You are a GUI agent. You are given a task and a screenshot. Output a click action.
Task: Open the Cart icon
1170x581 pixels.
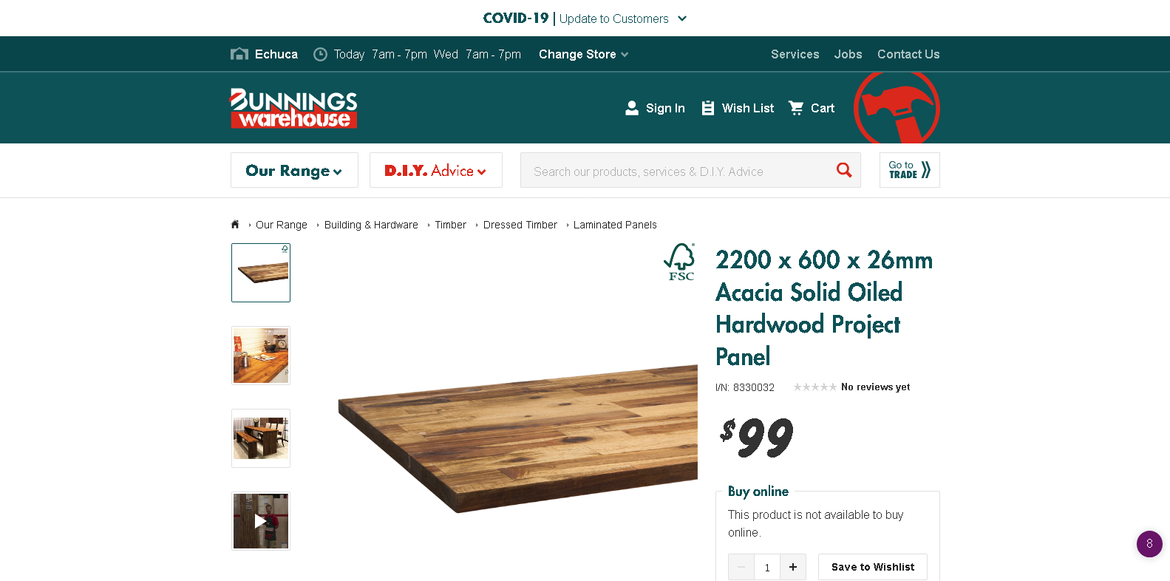[796, 108]
